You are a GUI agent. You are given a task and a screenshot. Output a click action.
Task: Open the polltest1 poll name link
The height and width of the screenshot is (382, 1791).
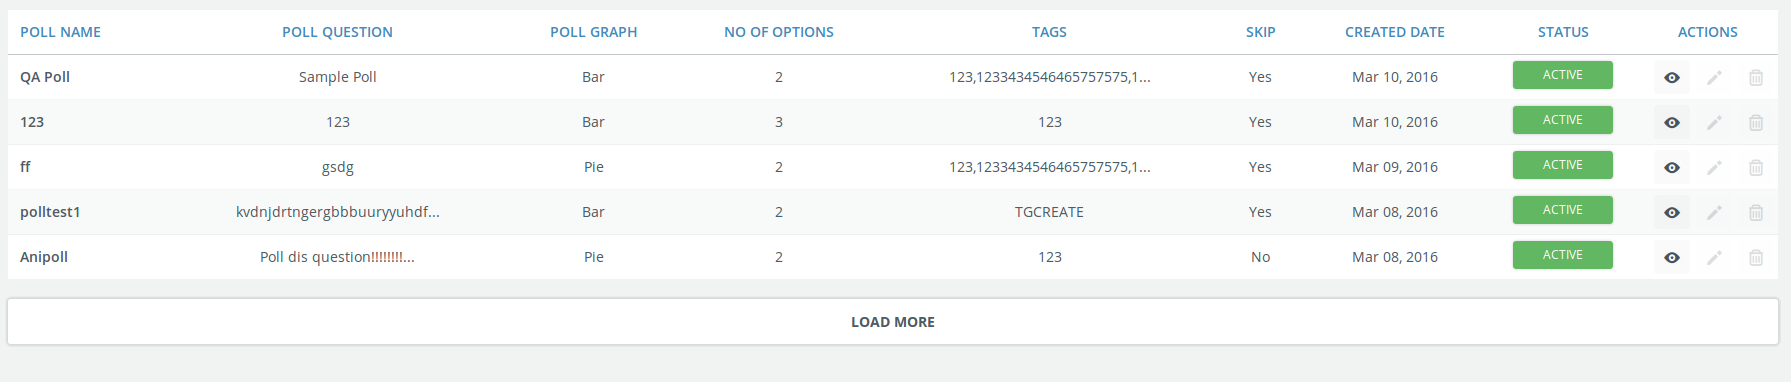click(50, 212)
